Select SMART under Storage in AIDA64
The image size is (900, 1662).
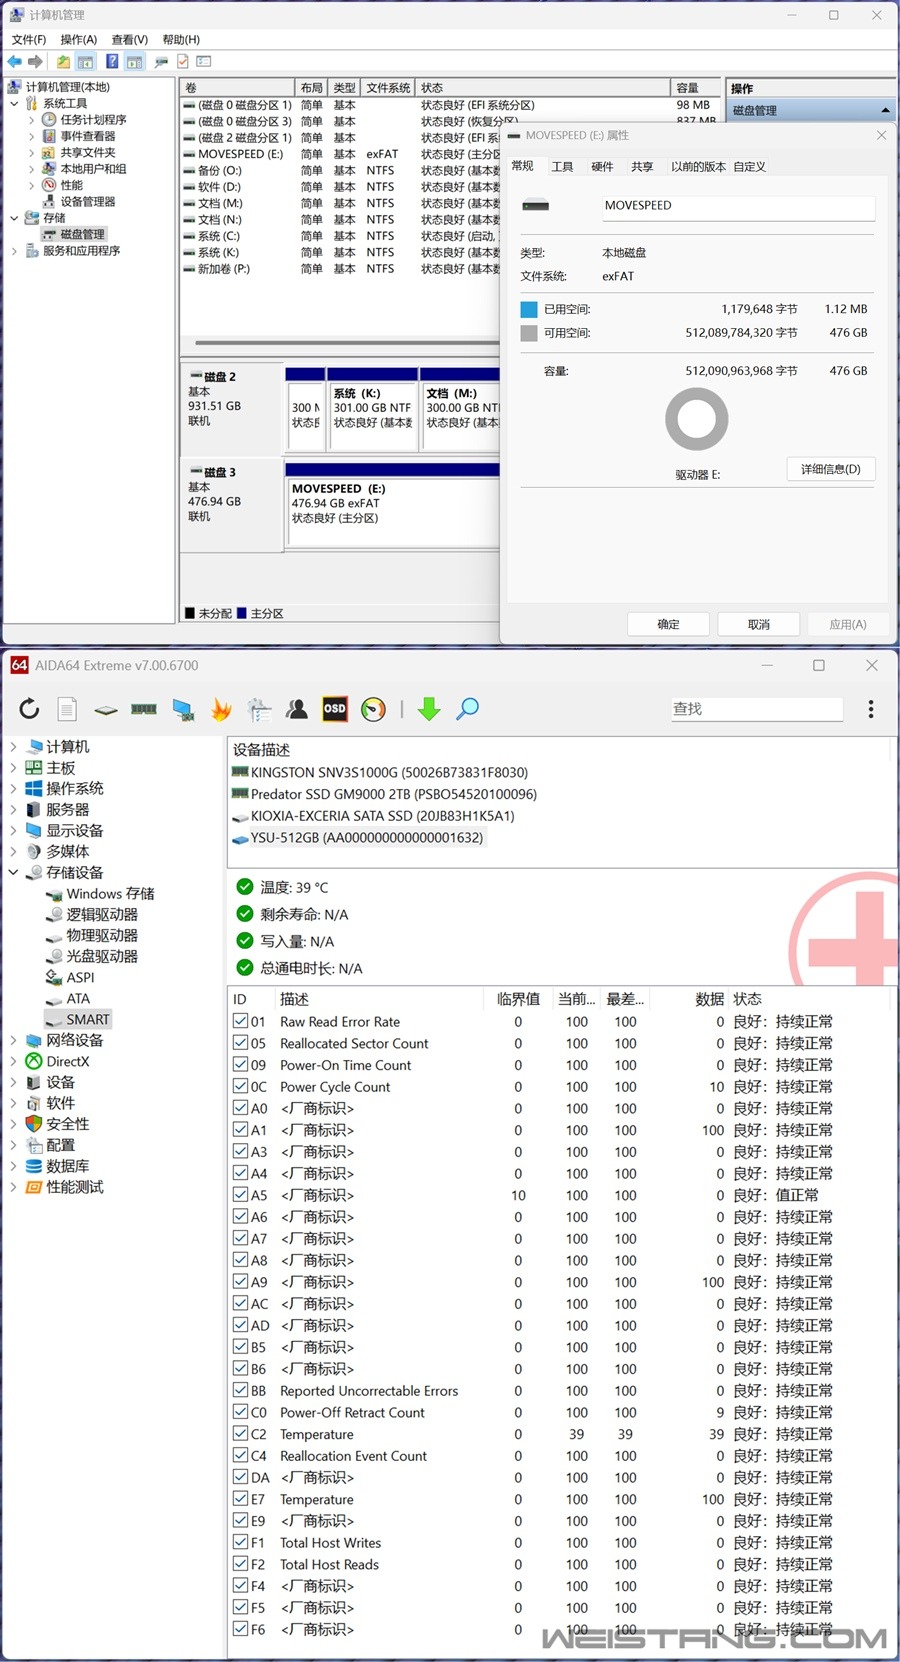[88, 1019]
